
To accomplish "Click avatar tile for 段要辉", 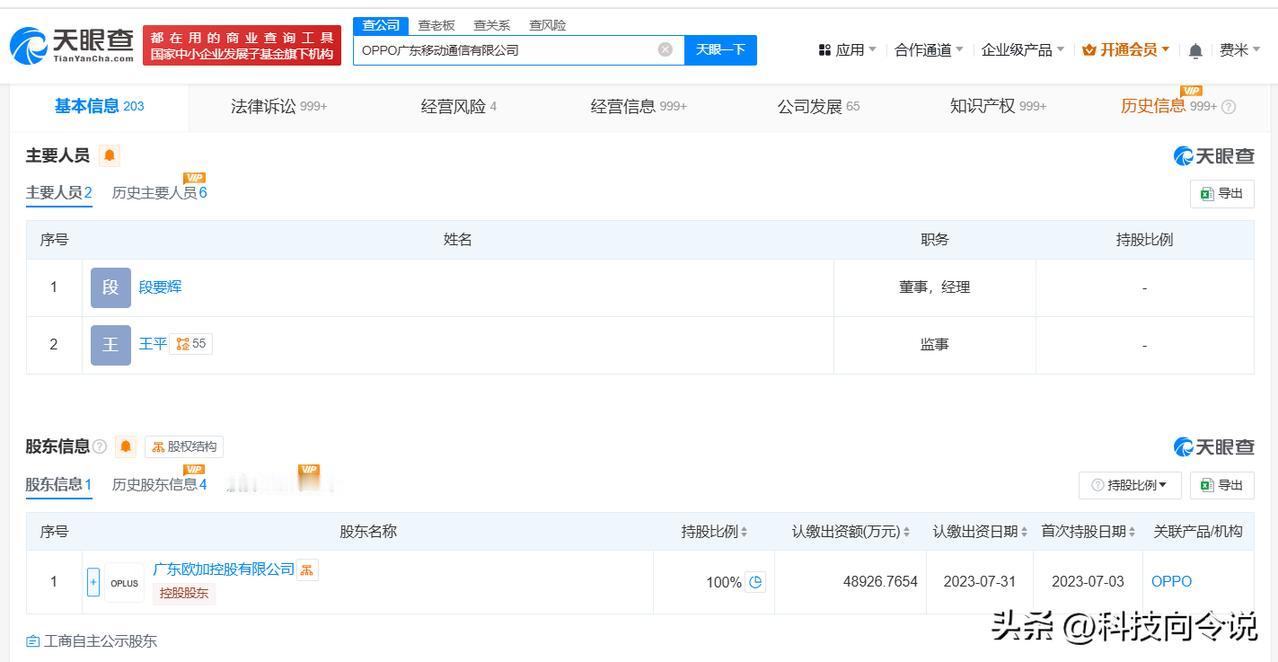I will click(x=110, y=288).
